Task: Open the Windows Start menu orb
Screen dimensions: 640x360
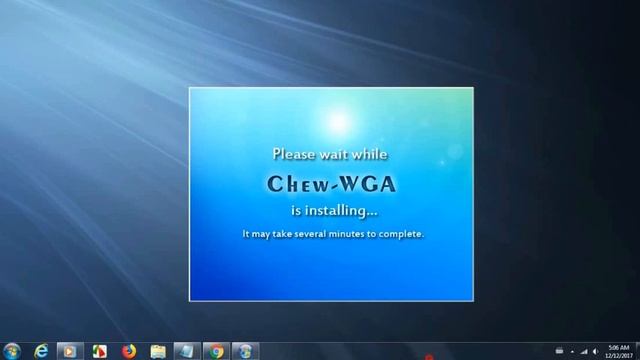Action: point(12,351)
